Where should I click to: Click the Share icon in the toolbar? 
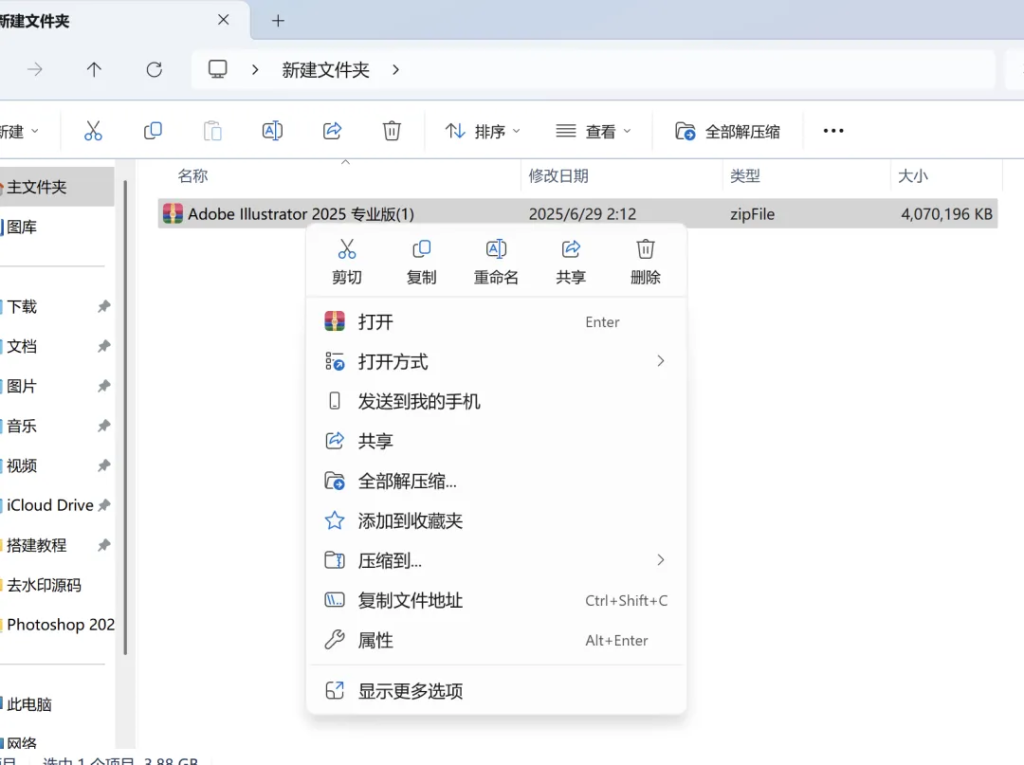click(x=332, y=131)
